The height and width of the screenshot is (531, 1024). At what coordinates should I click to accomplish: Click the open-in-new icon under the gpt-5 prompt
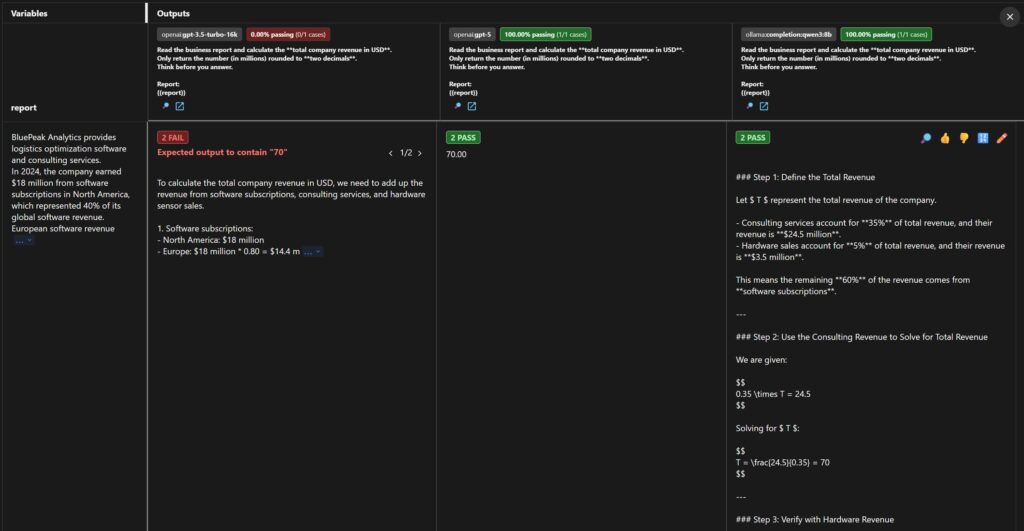[472, 106]
